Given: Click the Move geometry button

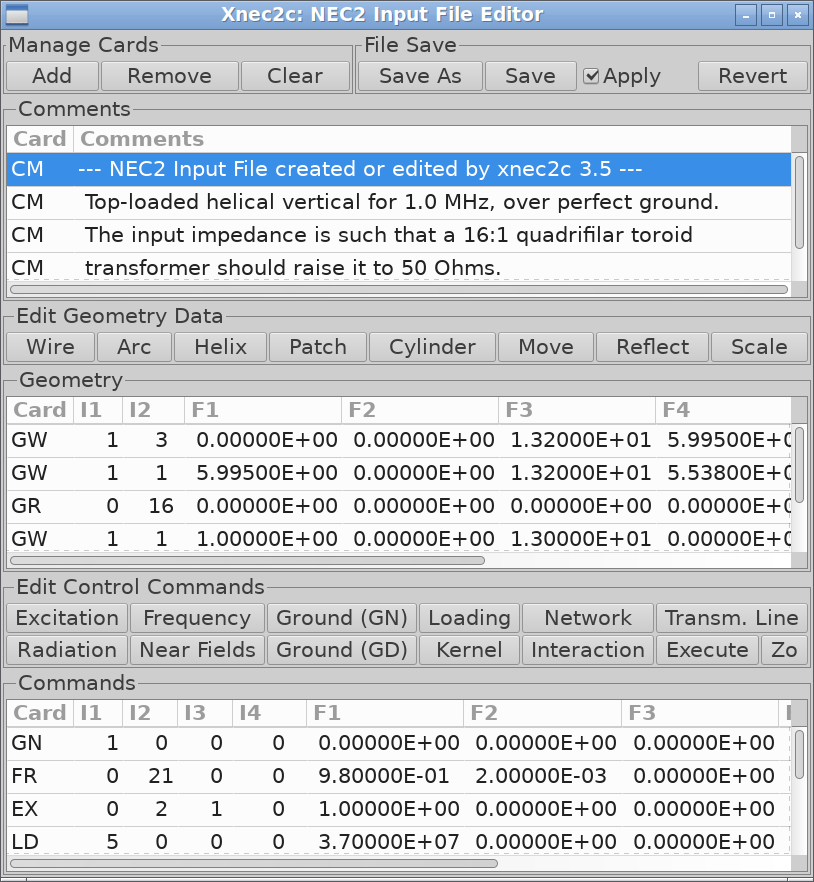Looking at the screenshot, I should point(546,346).
